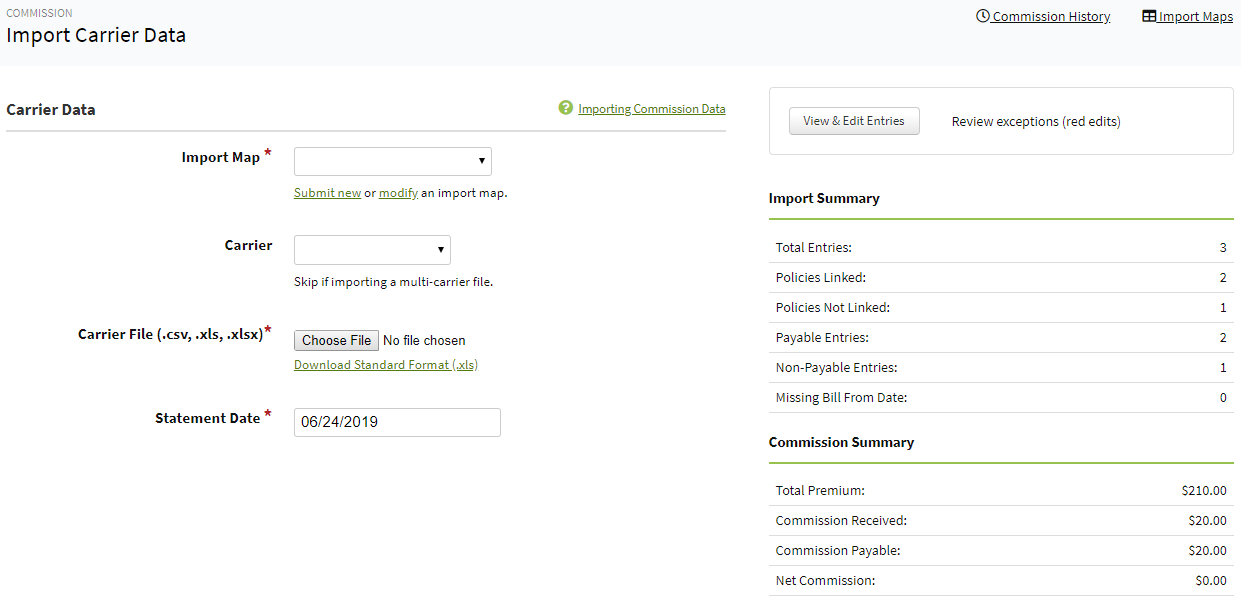This screenshot has height=603, width=1241.
Task: Click the dropdown arrow on Import Map
Action: coord(482,161)
